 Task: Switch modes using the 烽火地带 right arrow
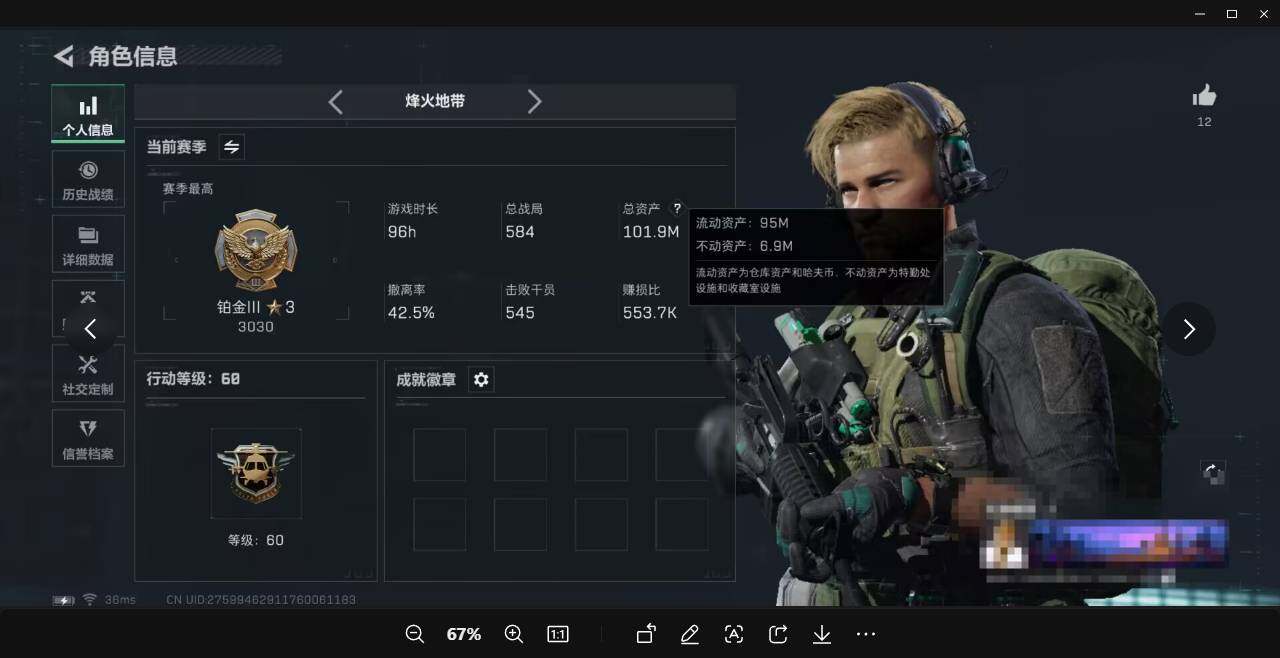click(x=535, y=101)
